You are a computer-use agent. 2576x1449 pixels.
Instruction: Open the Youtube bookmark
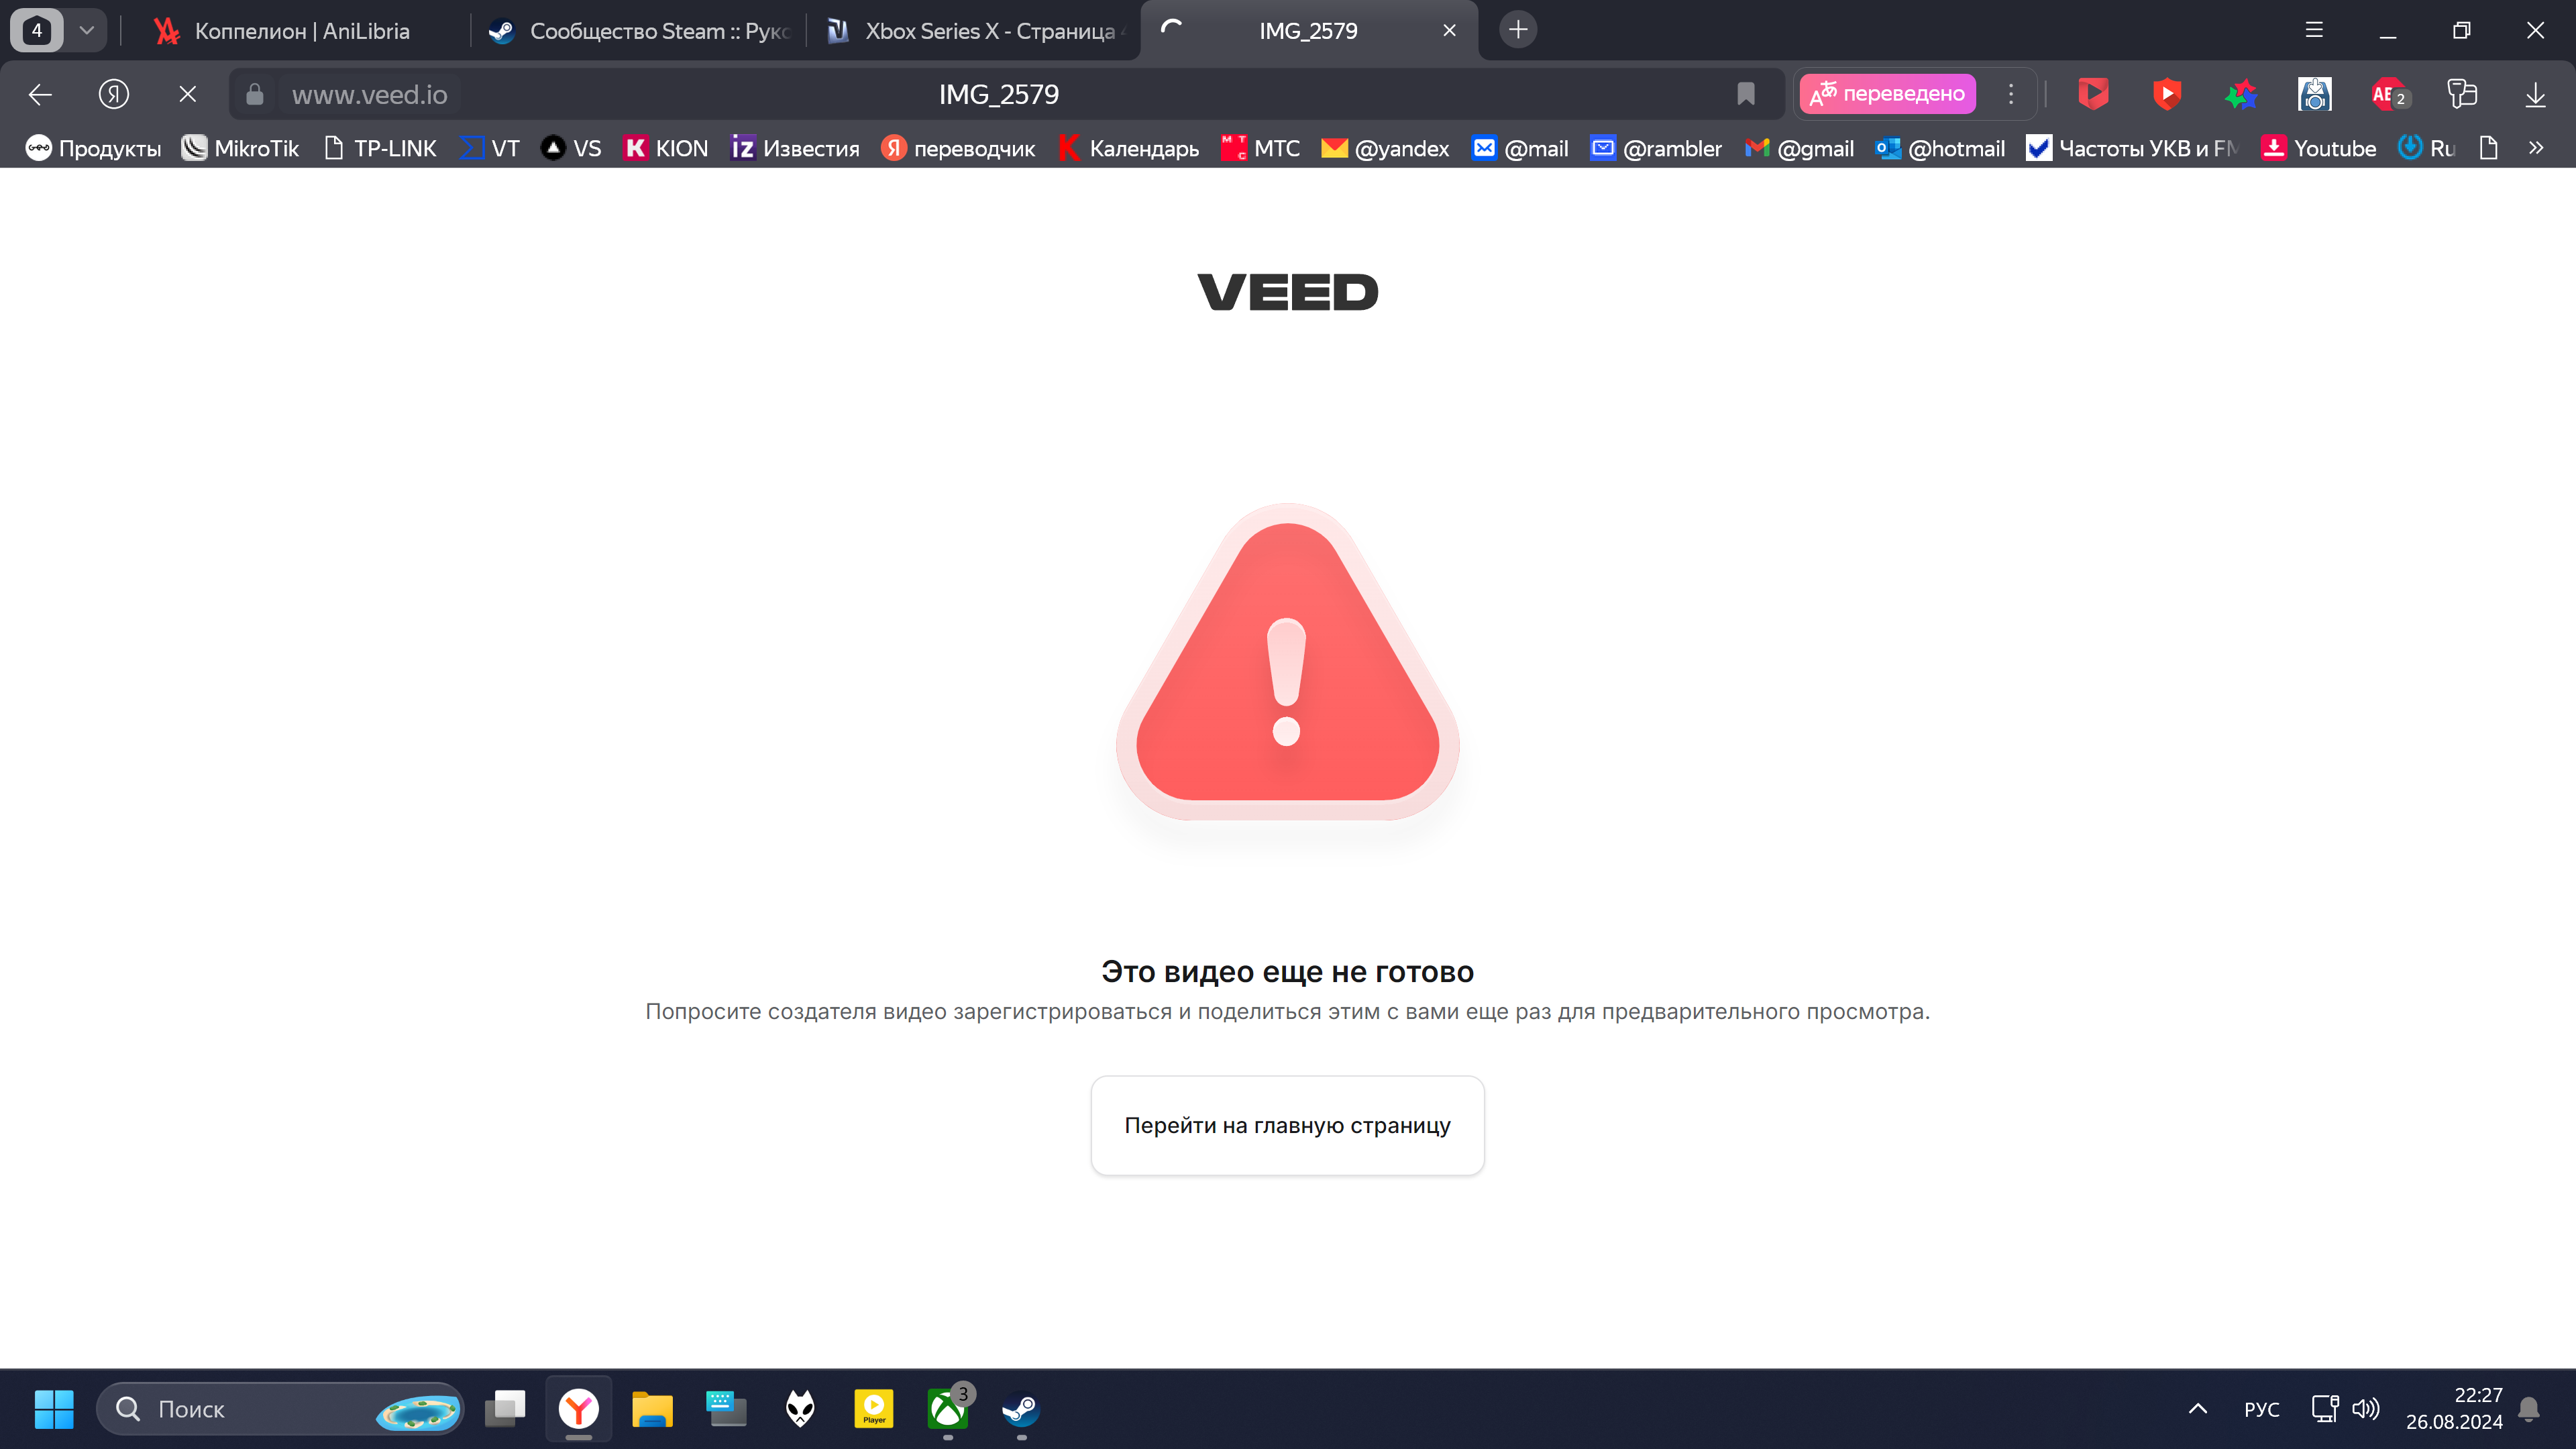(2319, 148)
